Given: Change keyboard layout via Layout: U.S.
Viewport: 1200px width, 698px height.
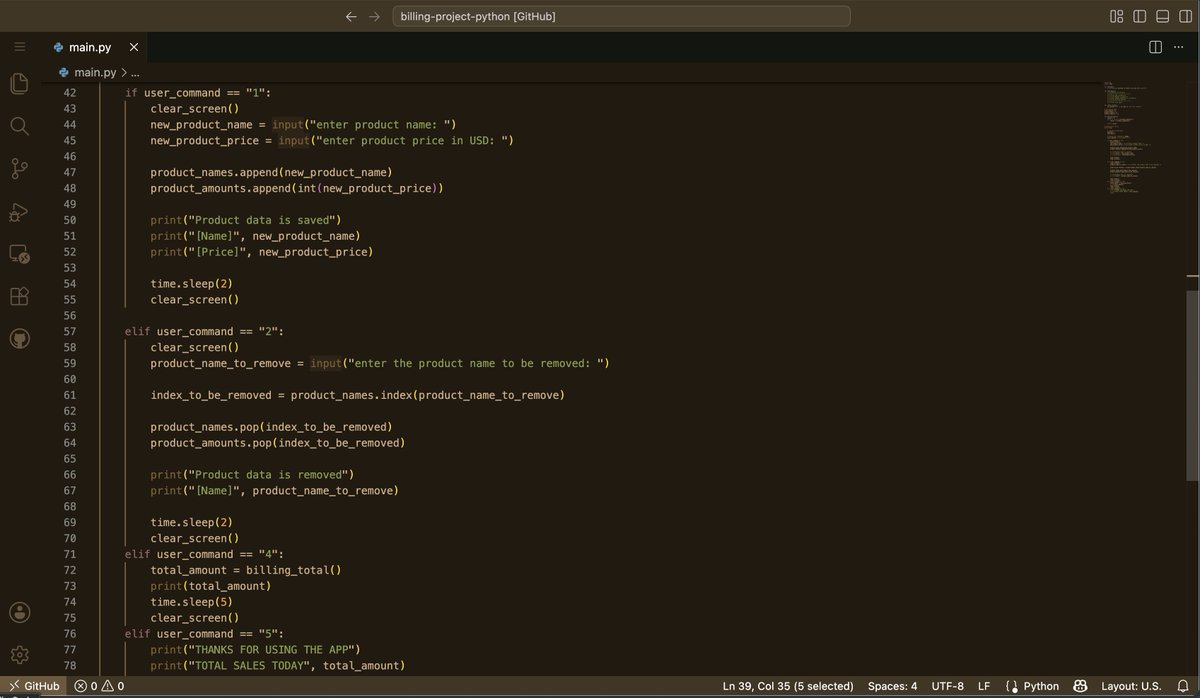Looking at the screenshot, I should (x=1131, y=686).
